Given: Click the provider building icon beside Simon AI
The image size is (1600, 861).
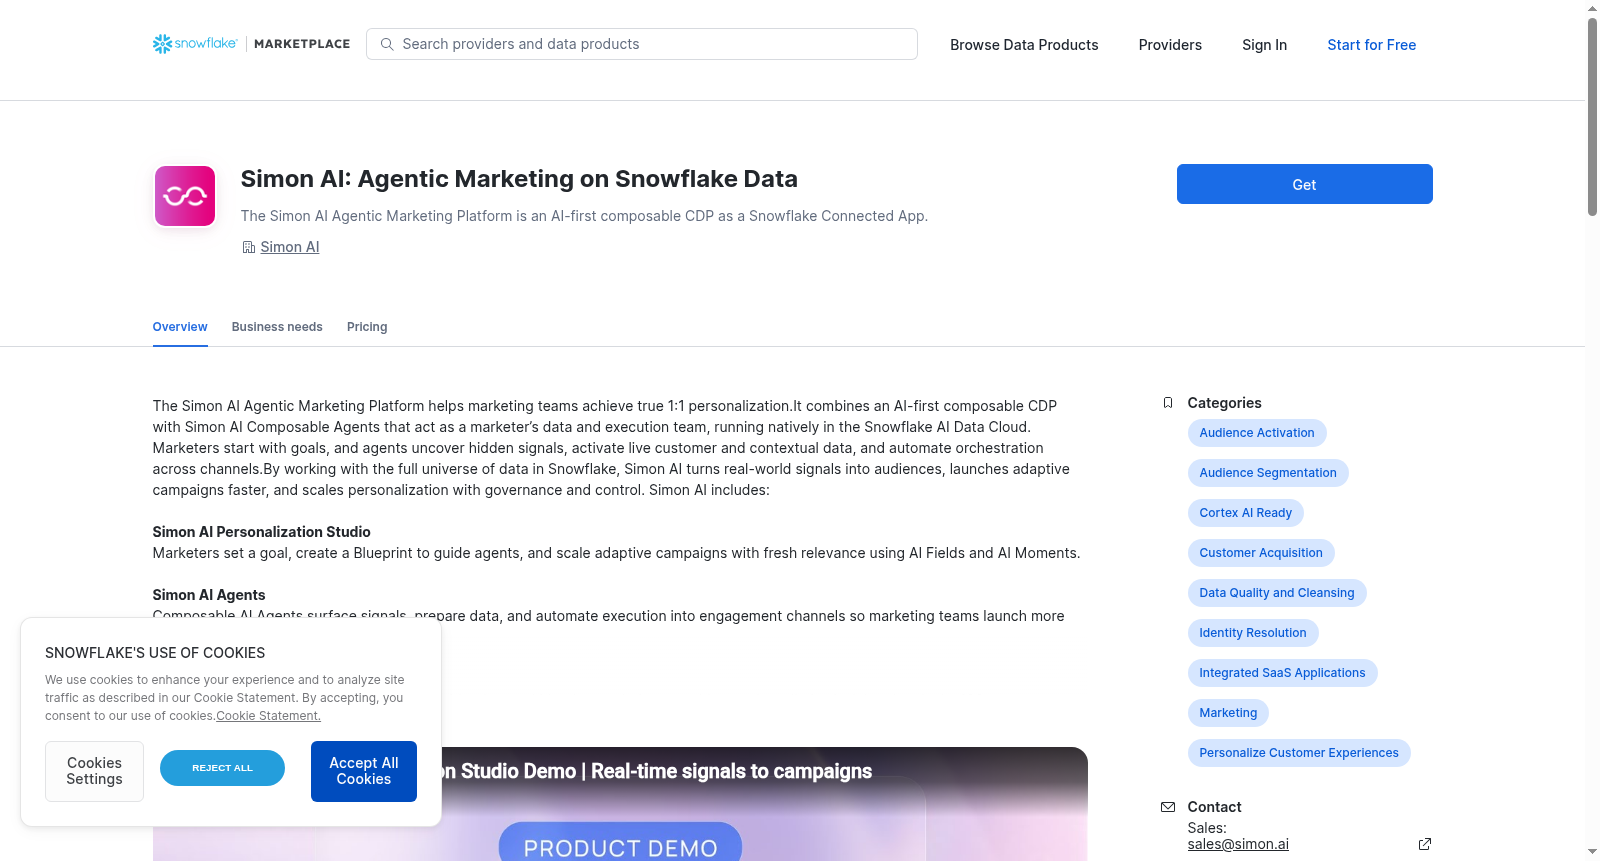Looking at the screenshot, I should (x=249, y=247).
